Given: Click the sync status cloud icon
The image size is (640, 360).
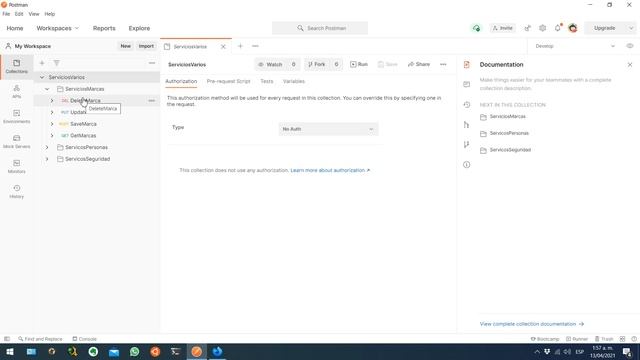Looking at the screenshot, I should 476,28.
